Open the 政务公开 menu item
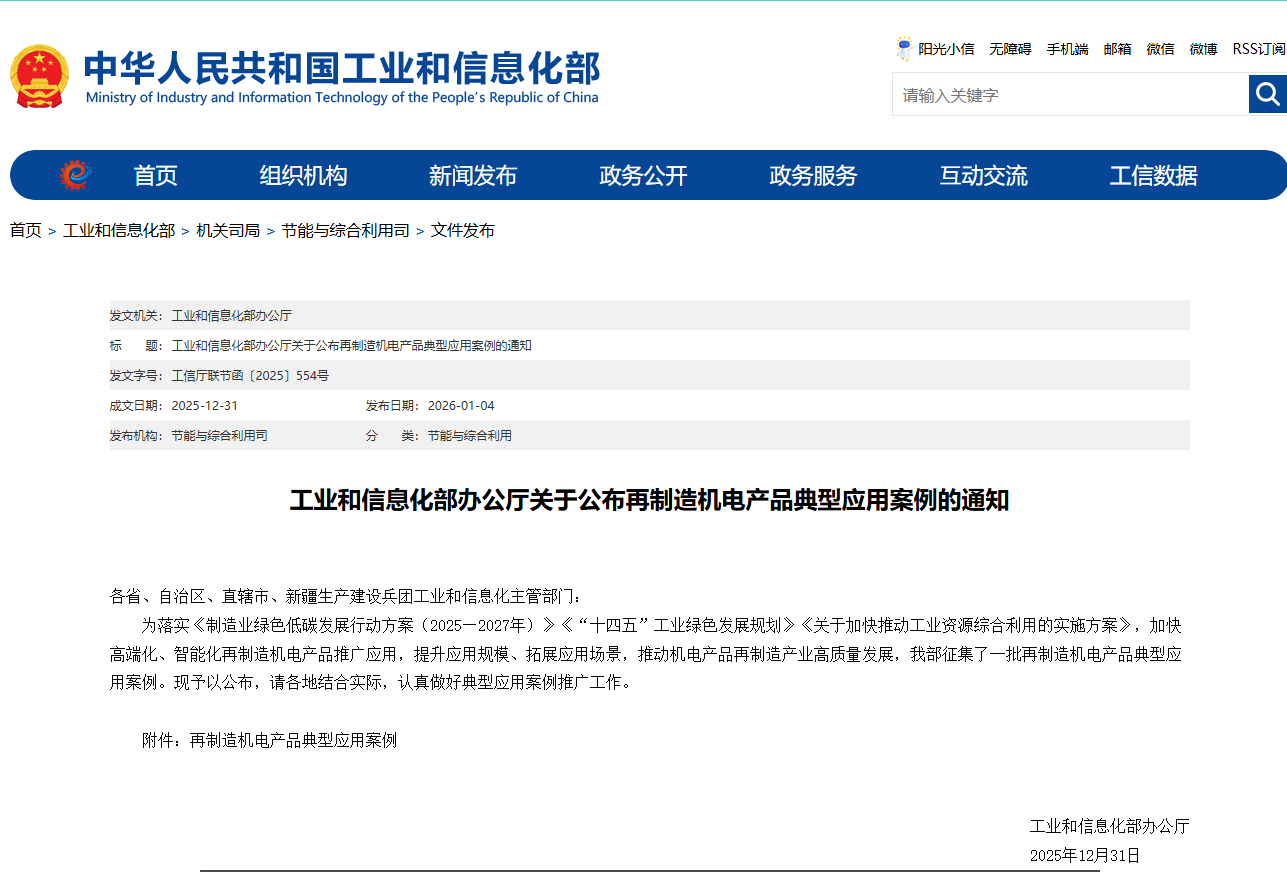Screen dimensions: 1287x872 (643, 176)
